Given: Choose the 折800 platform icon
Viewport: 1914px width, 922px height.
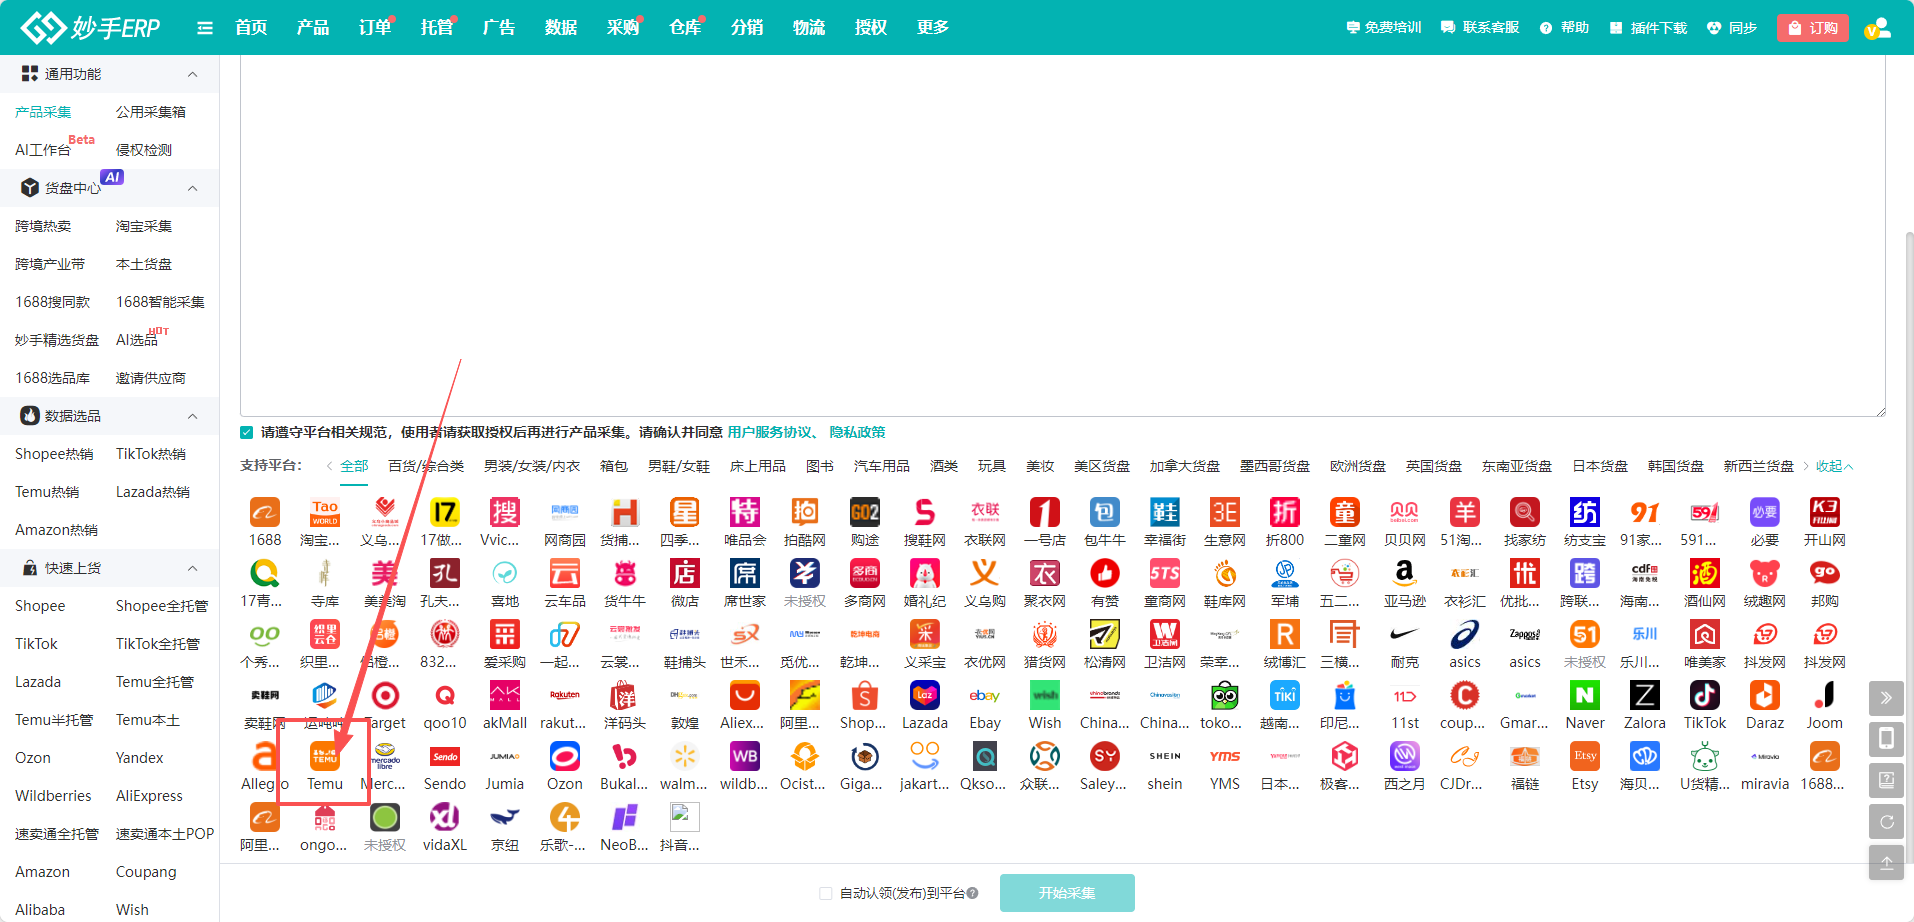Looking at the screenshot, I should pyautogui.click(x=1285, y=513).
